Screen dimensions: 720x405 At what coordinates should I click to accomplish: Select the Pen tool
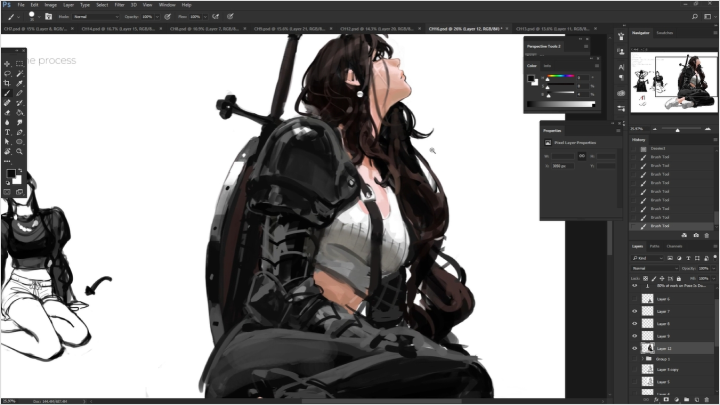[x=20, y=132]
